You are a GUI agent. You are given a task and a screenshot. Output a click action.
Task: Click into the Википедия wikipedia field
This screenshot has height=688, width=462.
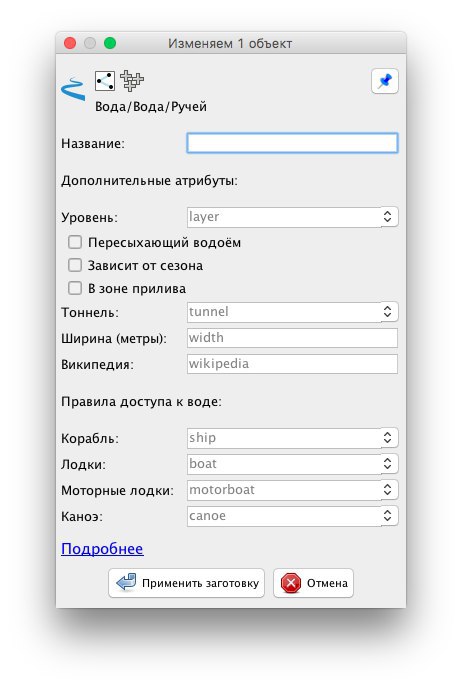(292, 364)
